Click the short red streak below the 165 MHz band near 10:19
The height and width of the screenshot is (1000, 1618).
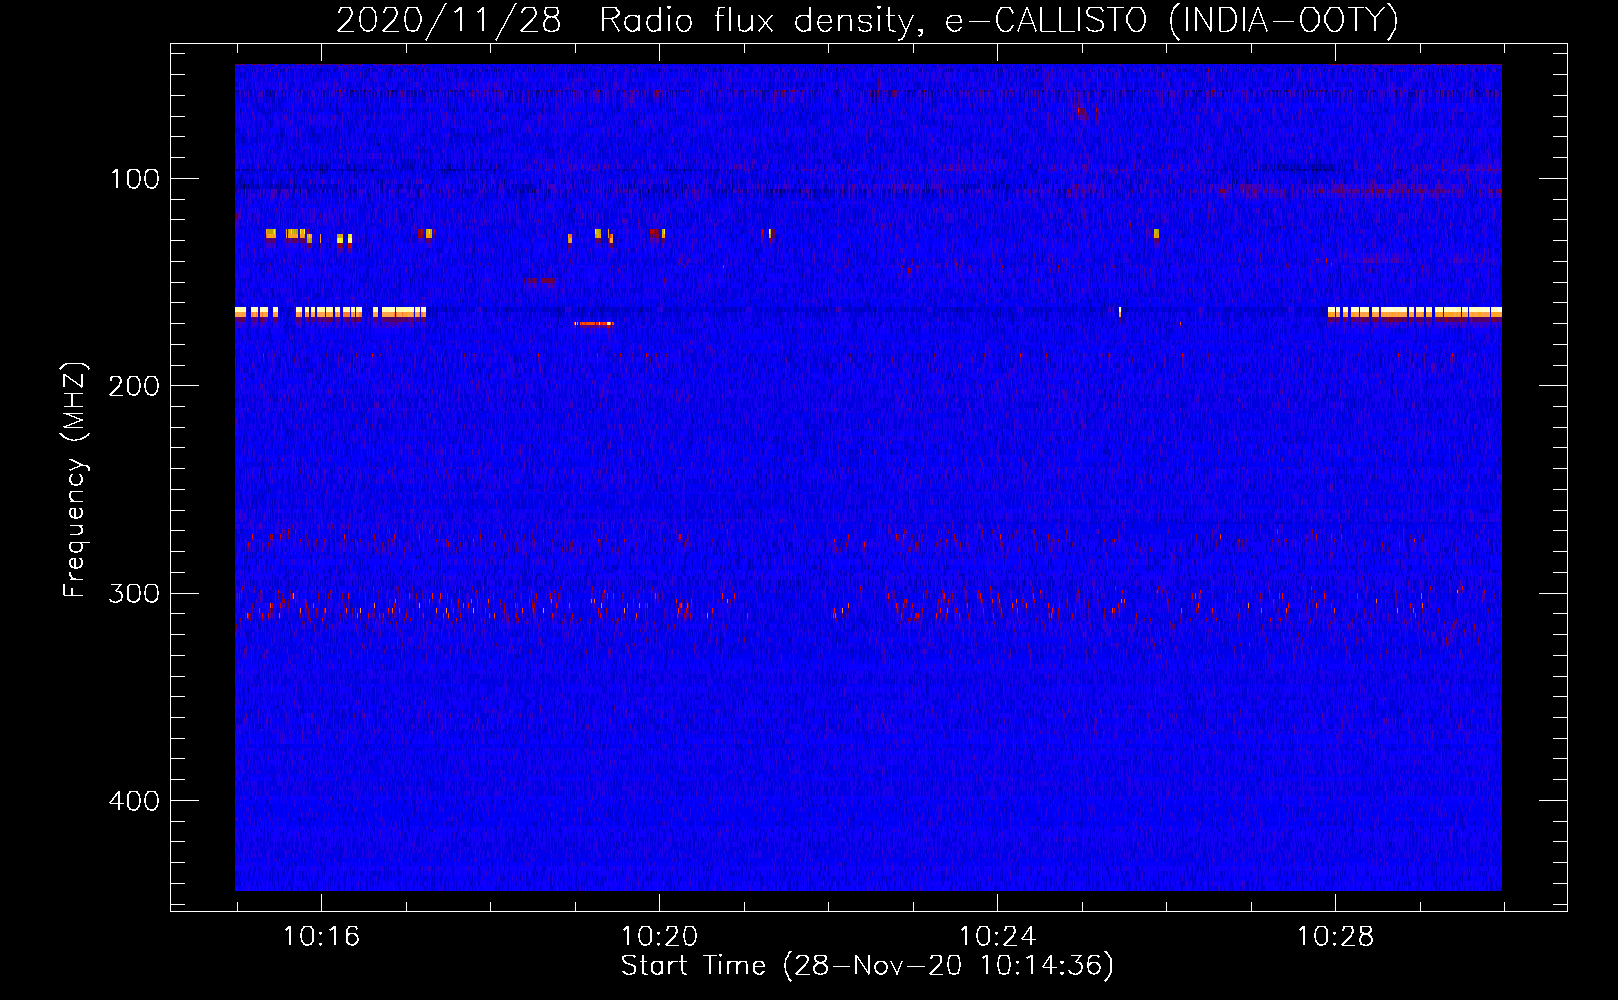click(594, 324)
